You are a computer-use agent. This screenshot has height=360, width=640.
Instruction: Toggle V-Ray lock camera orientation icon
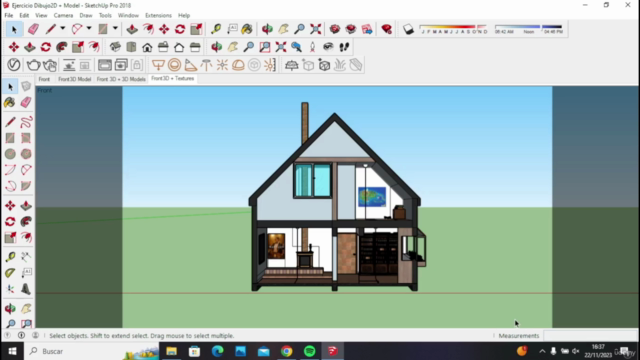point(137,65)
